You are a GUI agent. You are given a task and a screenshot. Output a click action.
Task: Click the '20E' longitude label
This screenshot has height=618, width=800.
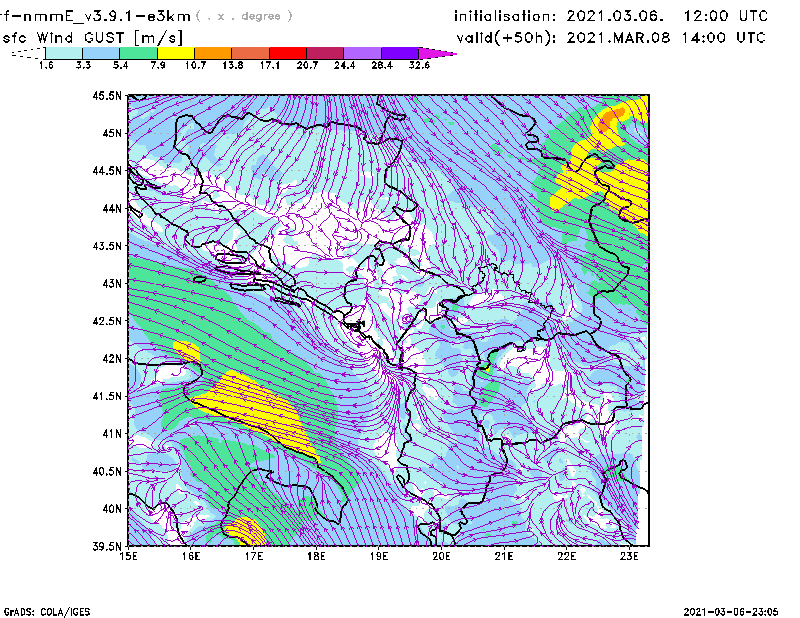coord(441,556)
